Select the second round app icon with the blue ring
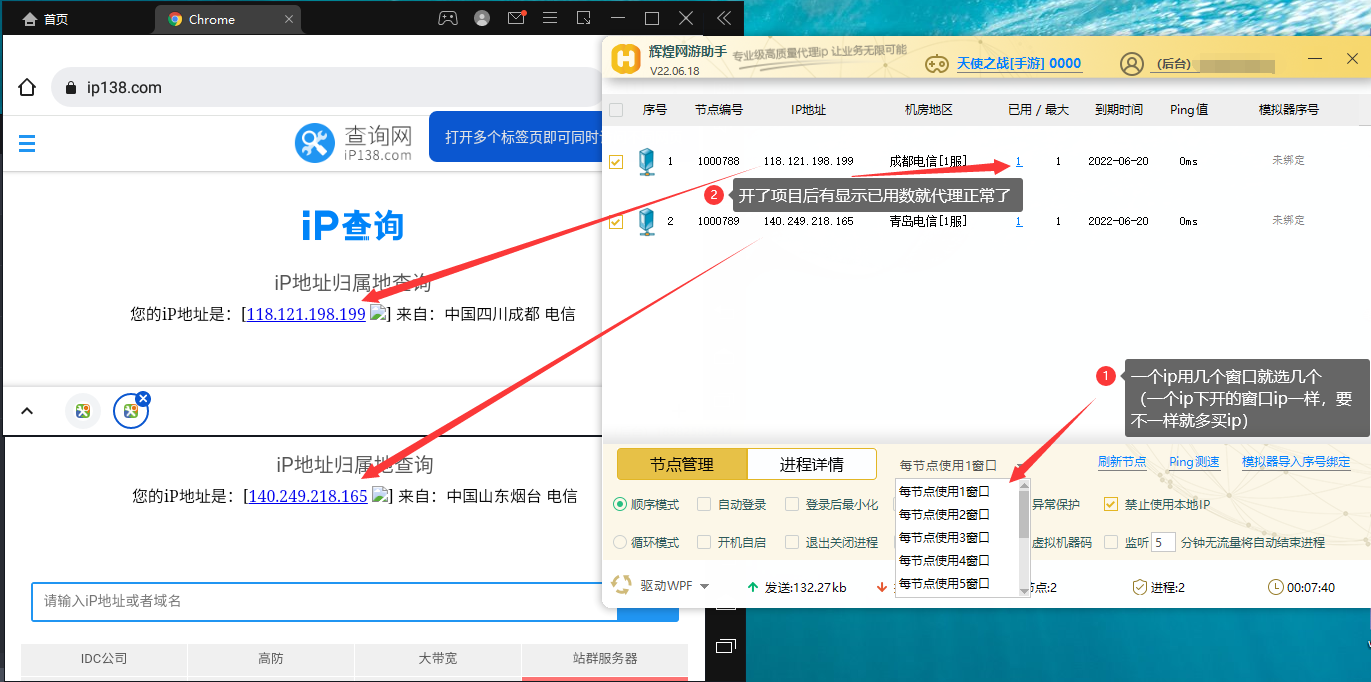 click(130, 411)
